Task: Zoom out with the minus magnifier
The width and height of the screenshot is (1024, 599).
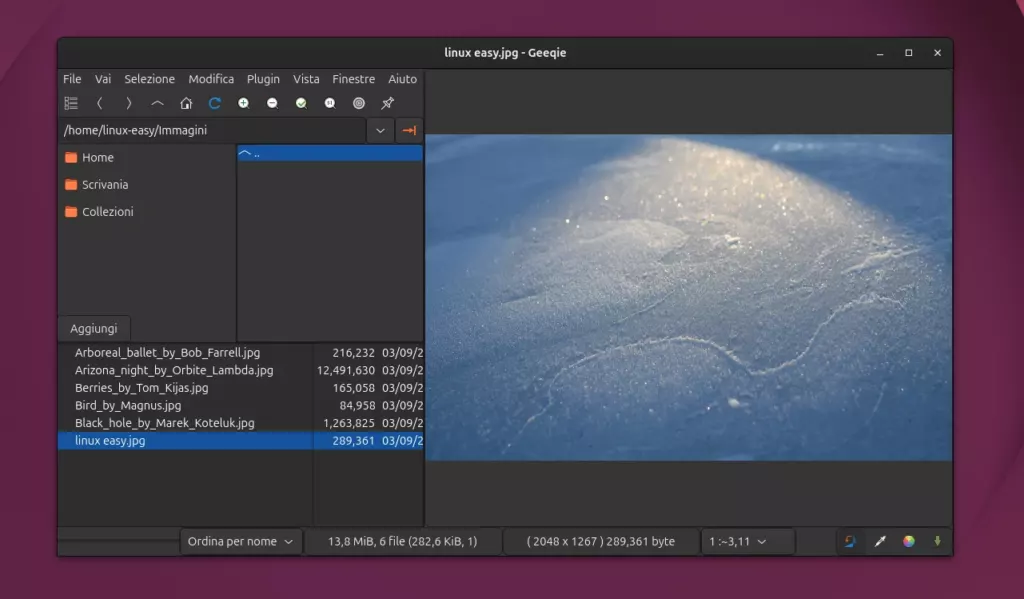Action: tap(272, 103)
